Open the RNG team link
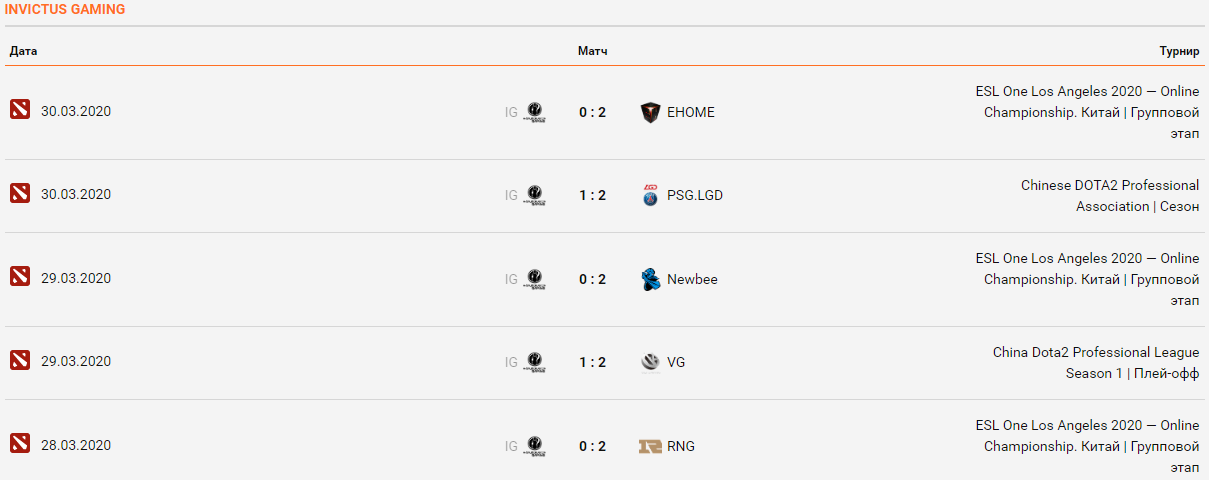 [x=681, y=446]
